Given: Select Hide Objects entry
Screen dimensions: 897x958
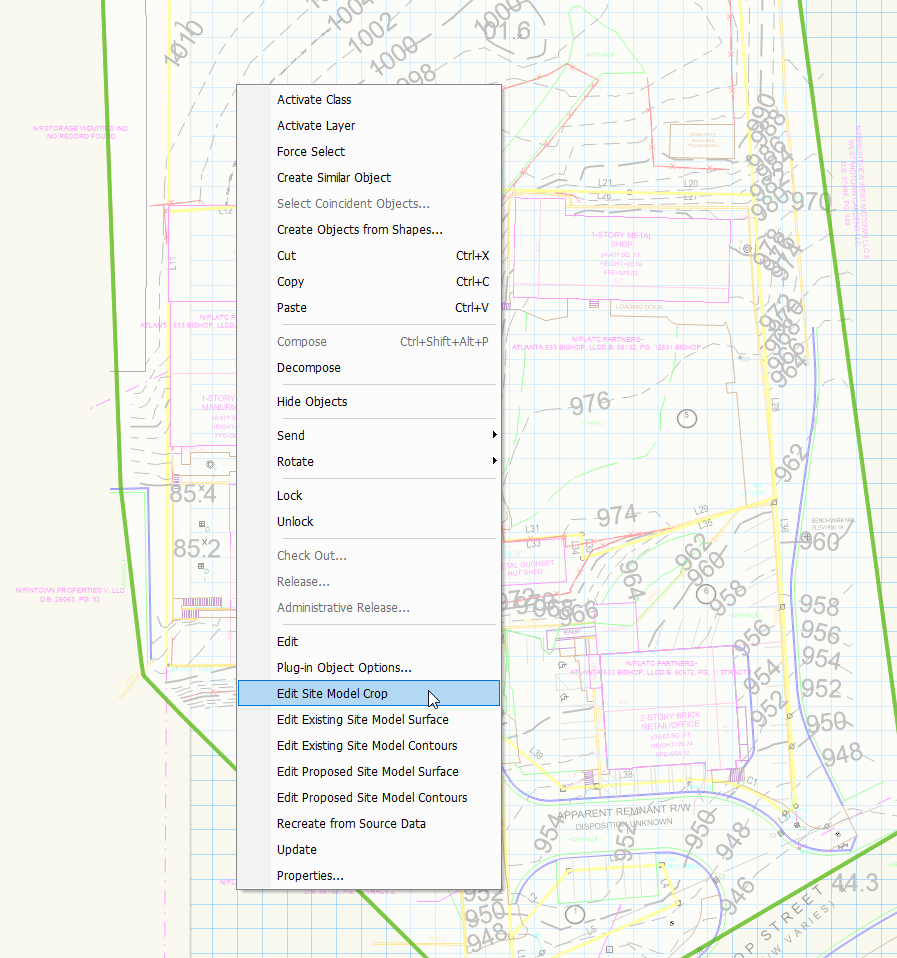Looking at the screenshot, I should click(x=312, y=402).
